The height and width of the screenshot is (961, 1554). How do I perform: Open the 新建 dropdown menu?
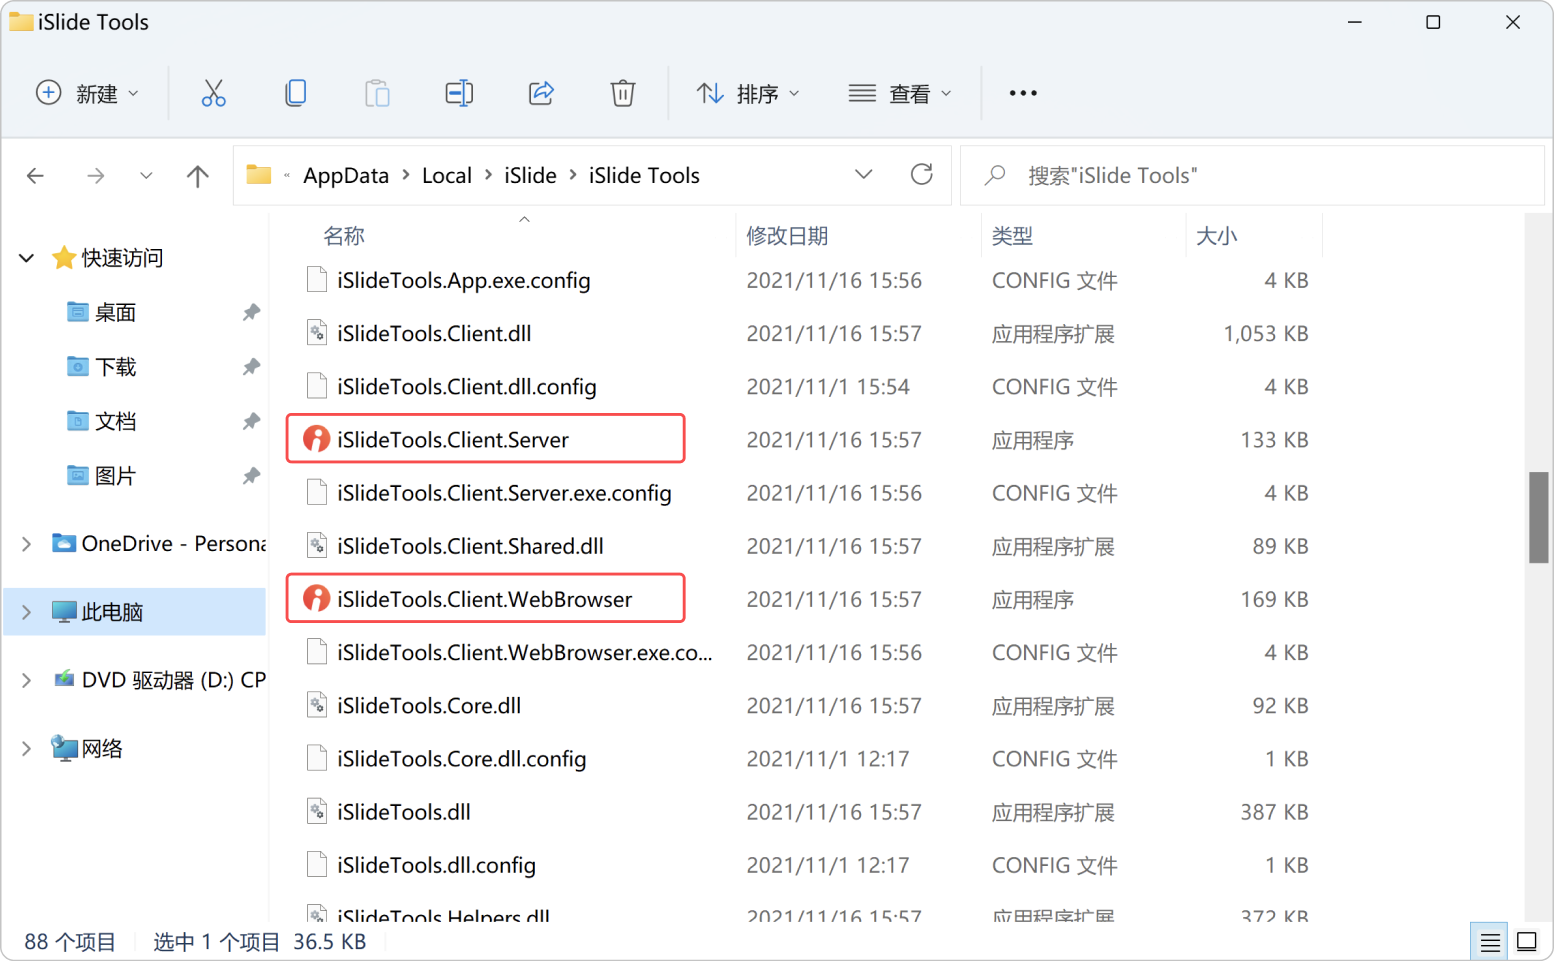87,93
